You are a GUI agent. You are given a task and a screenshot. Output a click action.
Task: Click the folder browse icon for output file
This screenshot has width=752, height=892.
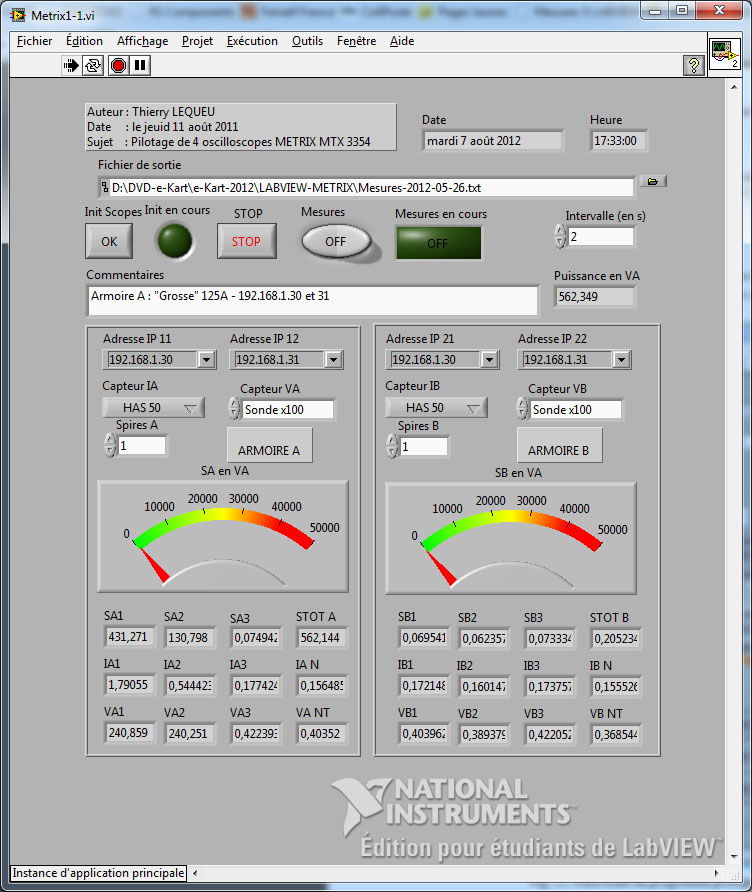coord(653,181)
